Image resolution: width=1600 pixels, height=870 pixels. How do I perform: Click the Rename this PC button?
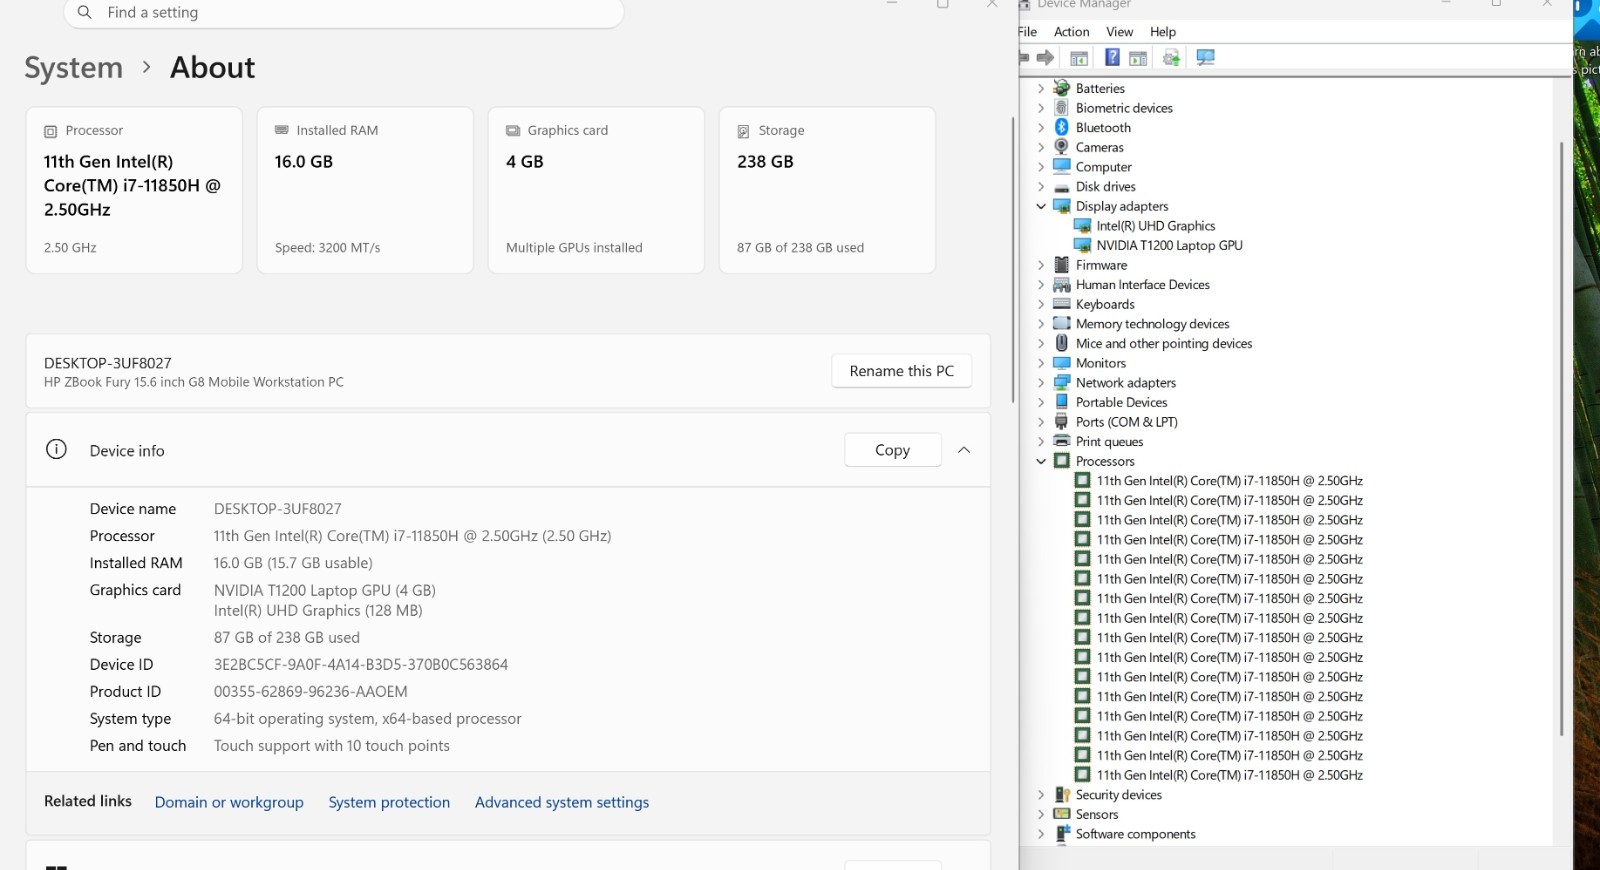[902, 371]
